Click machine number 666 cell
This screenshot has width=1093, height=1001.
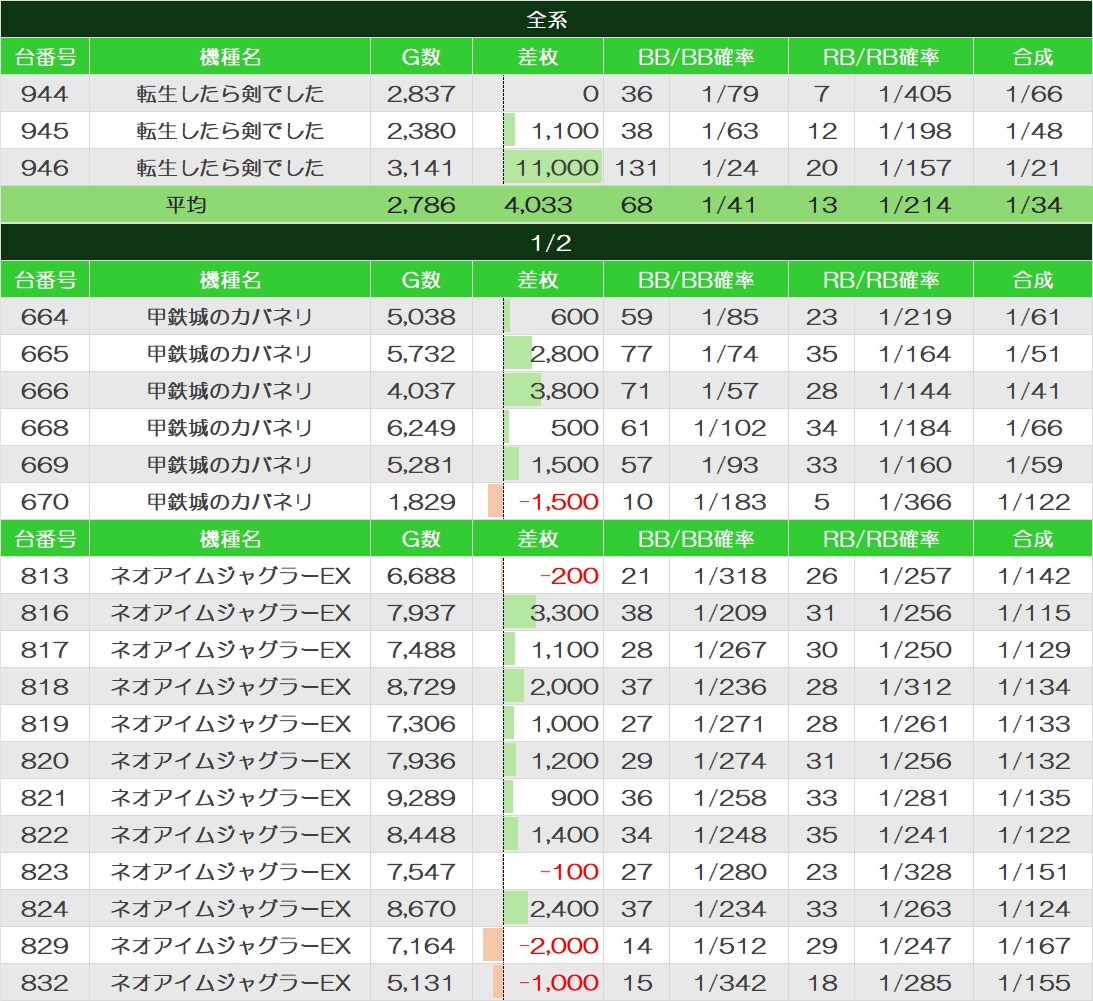[x=45, y=390]
